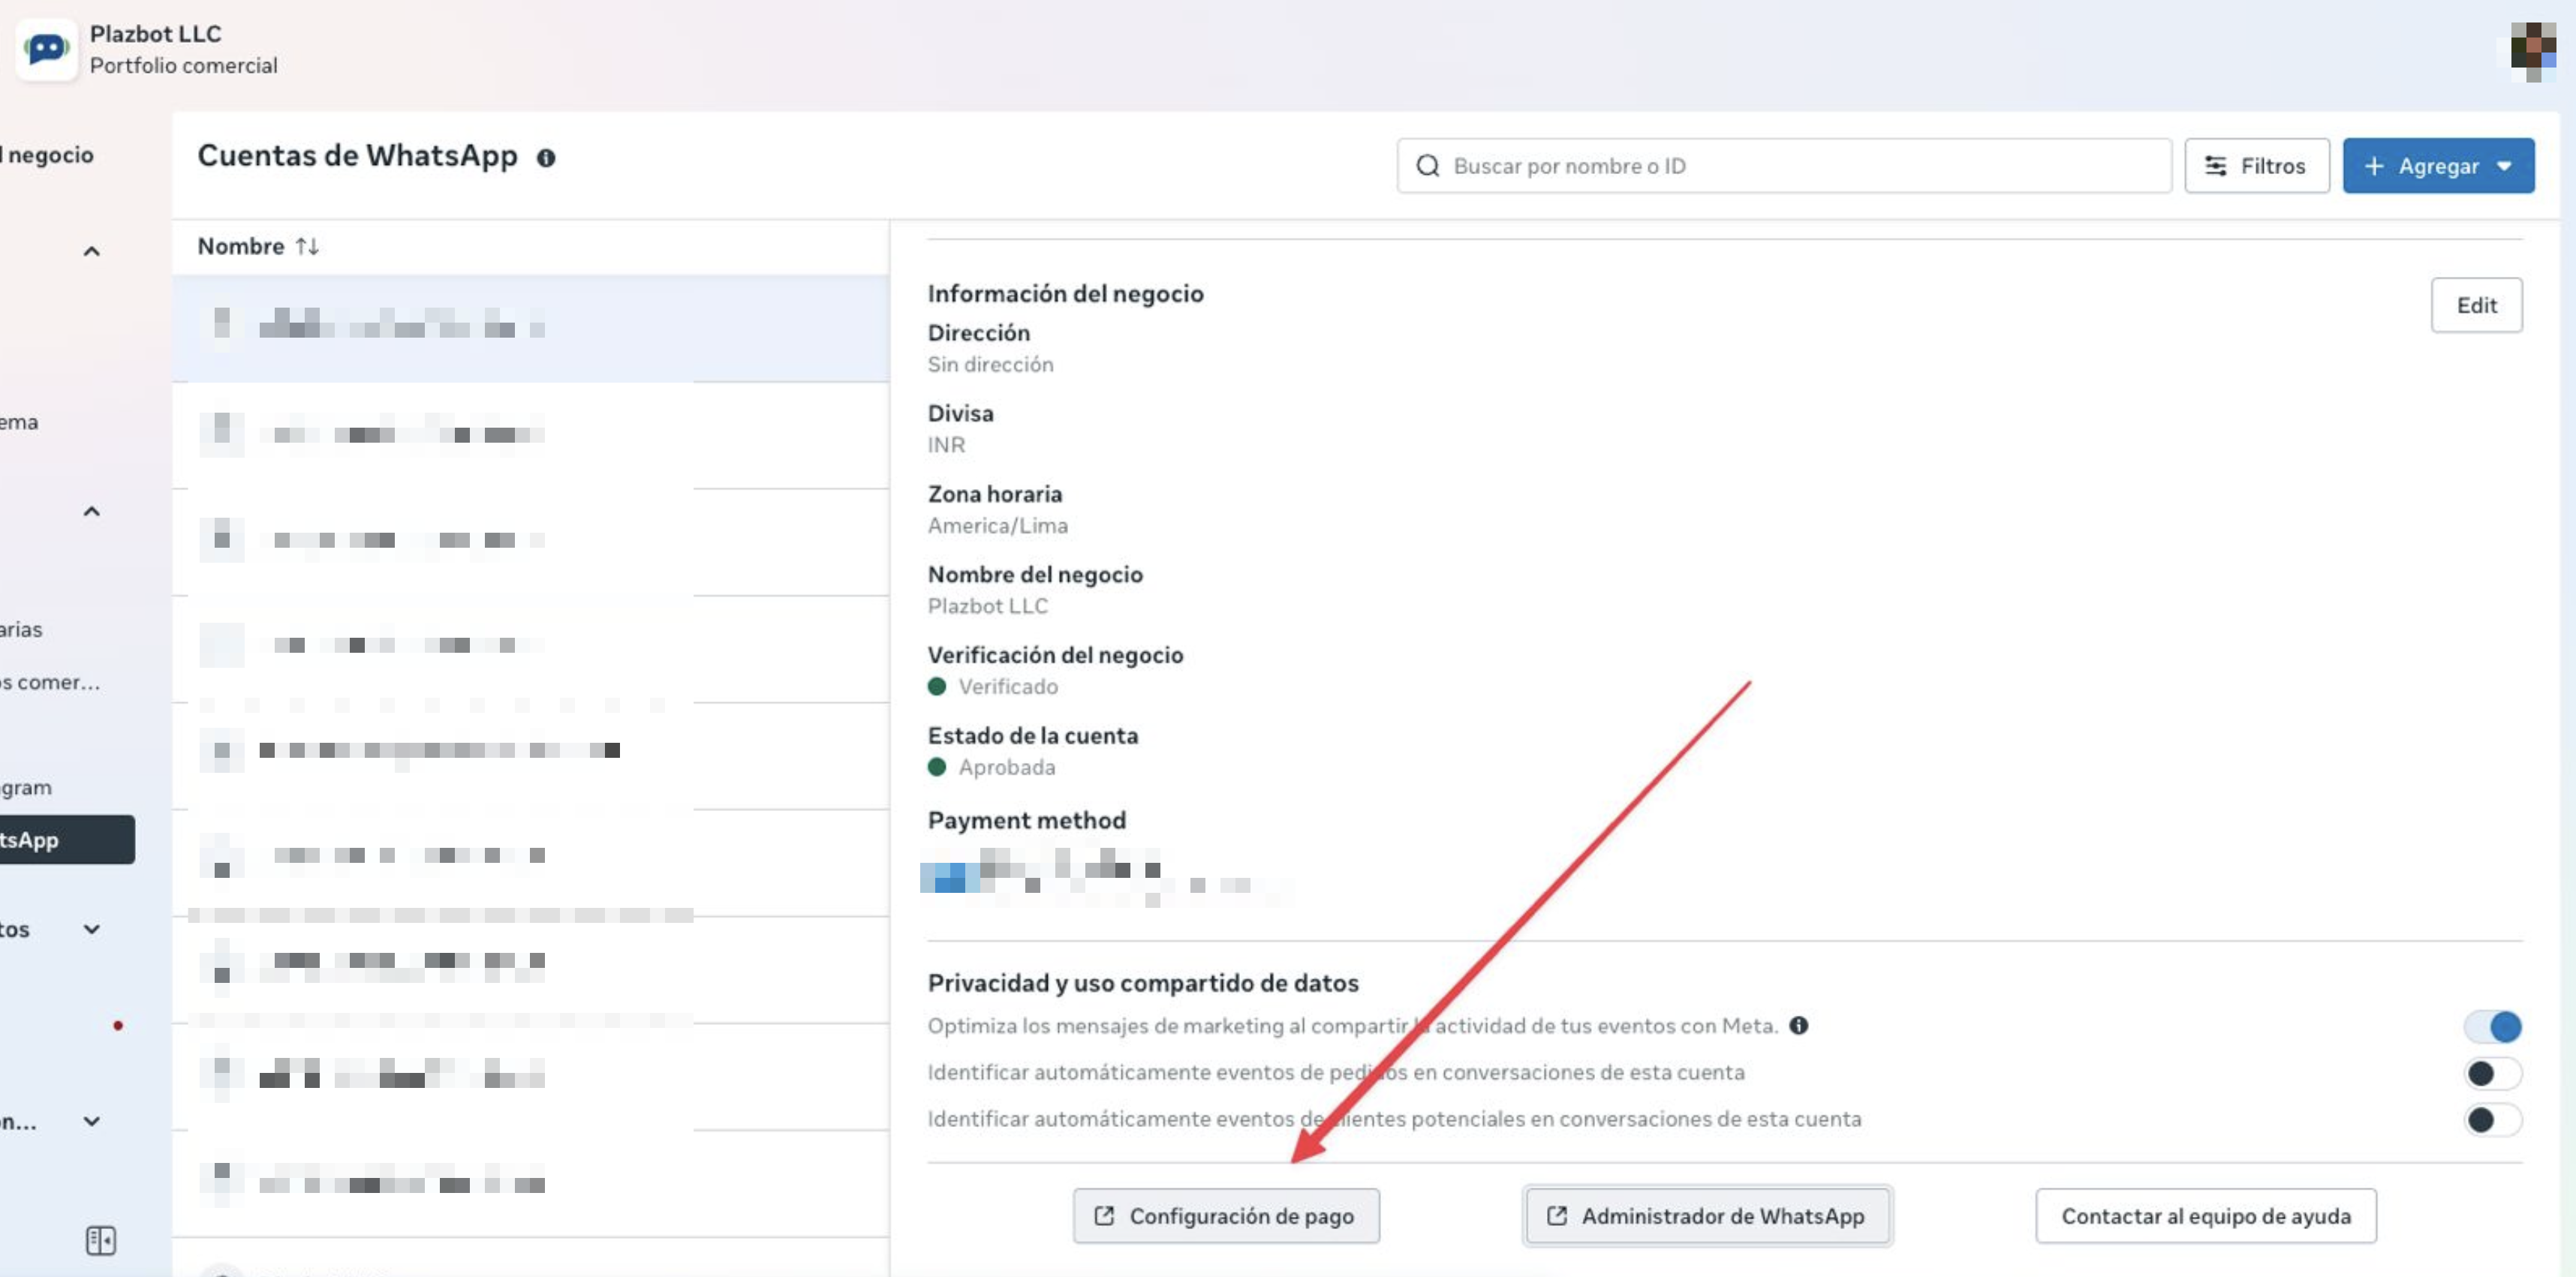Click the Nombre column sort arrows
Image resolution: width=2576 pixels, height=1277 pixels.
(x=307, y=246)
